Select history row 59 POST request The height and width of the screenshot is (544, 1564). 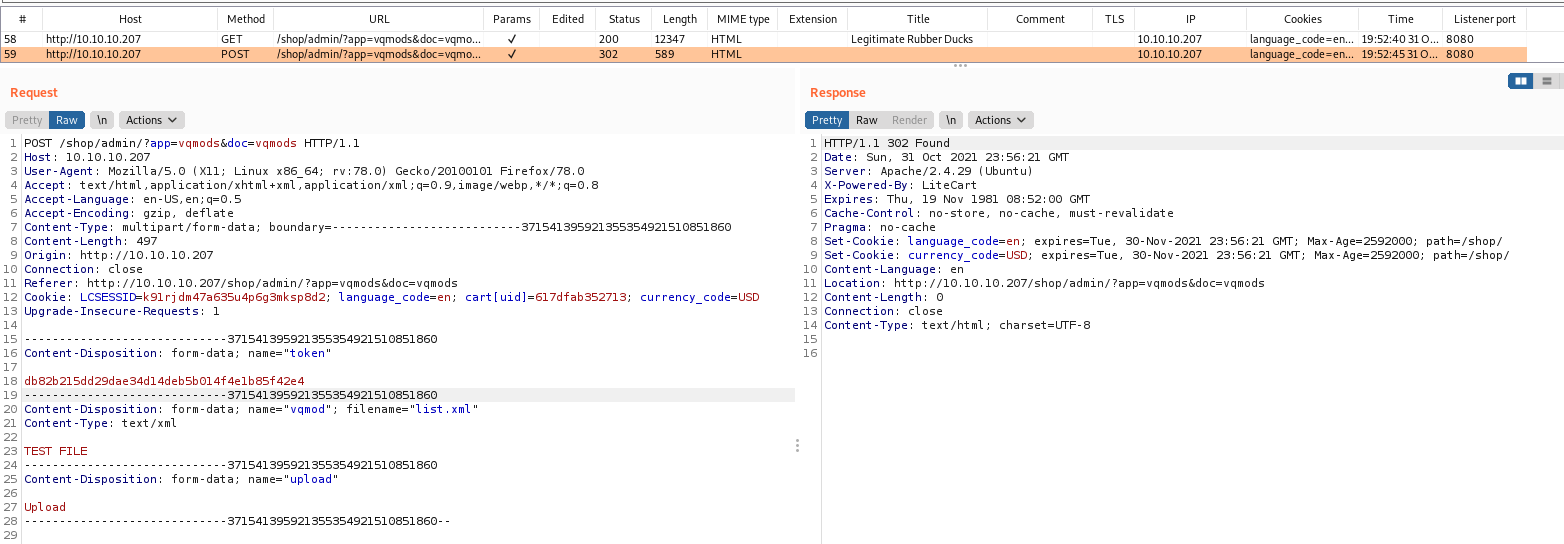[x=764, y=54]
